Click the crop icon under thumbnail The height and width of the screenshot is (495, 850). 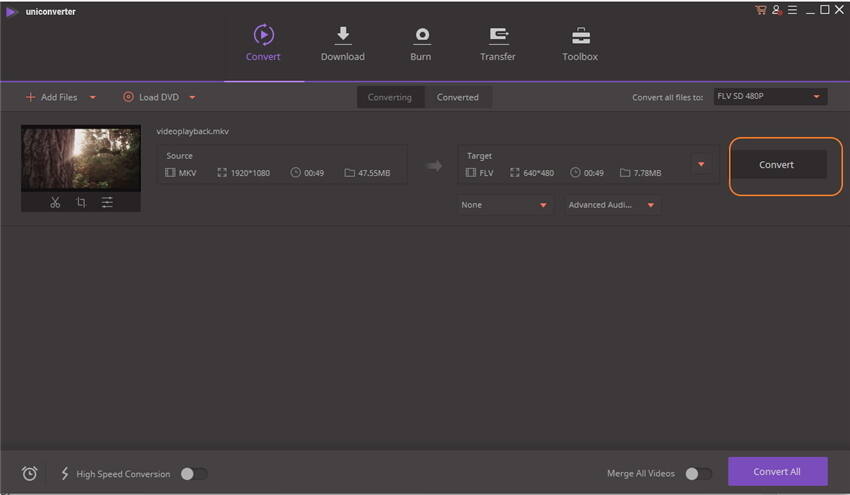[x=81, y=202]
